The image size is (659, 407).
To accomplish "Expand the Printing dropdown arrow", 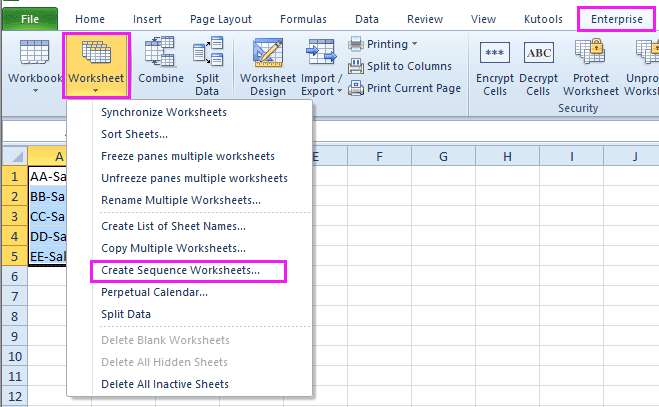I will (x=415, y=44).
